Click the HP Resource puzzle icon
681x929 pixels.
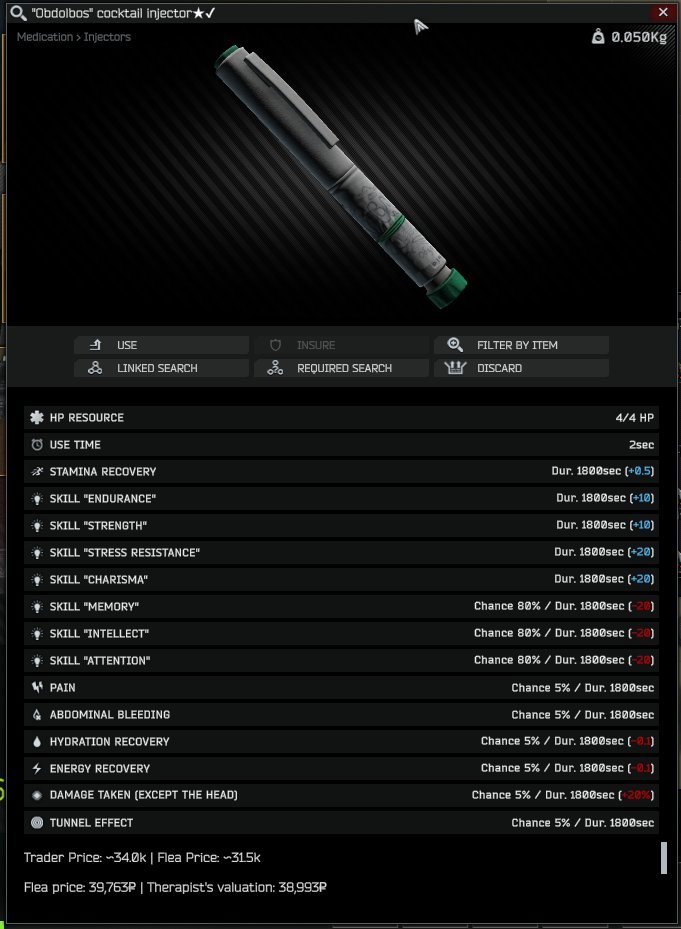[x=37, y=418]
